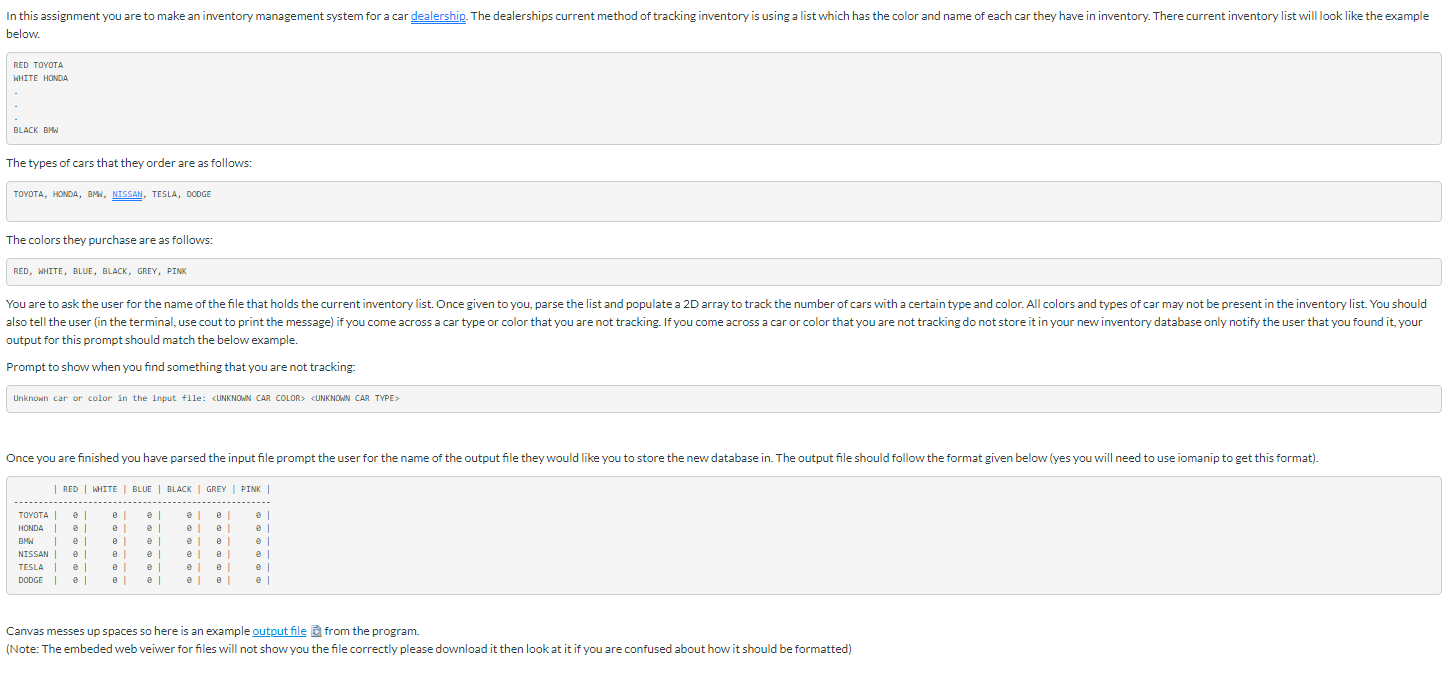1454x684 pixels.
Task: Click the WHITE HONDA inventory line
Action: 41,78
